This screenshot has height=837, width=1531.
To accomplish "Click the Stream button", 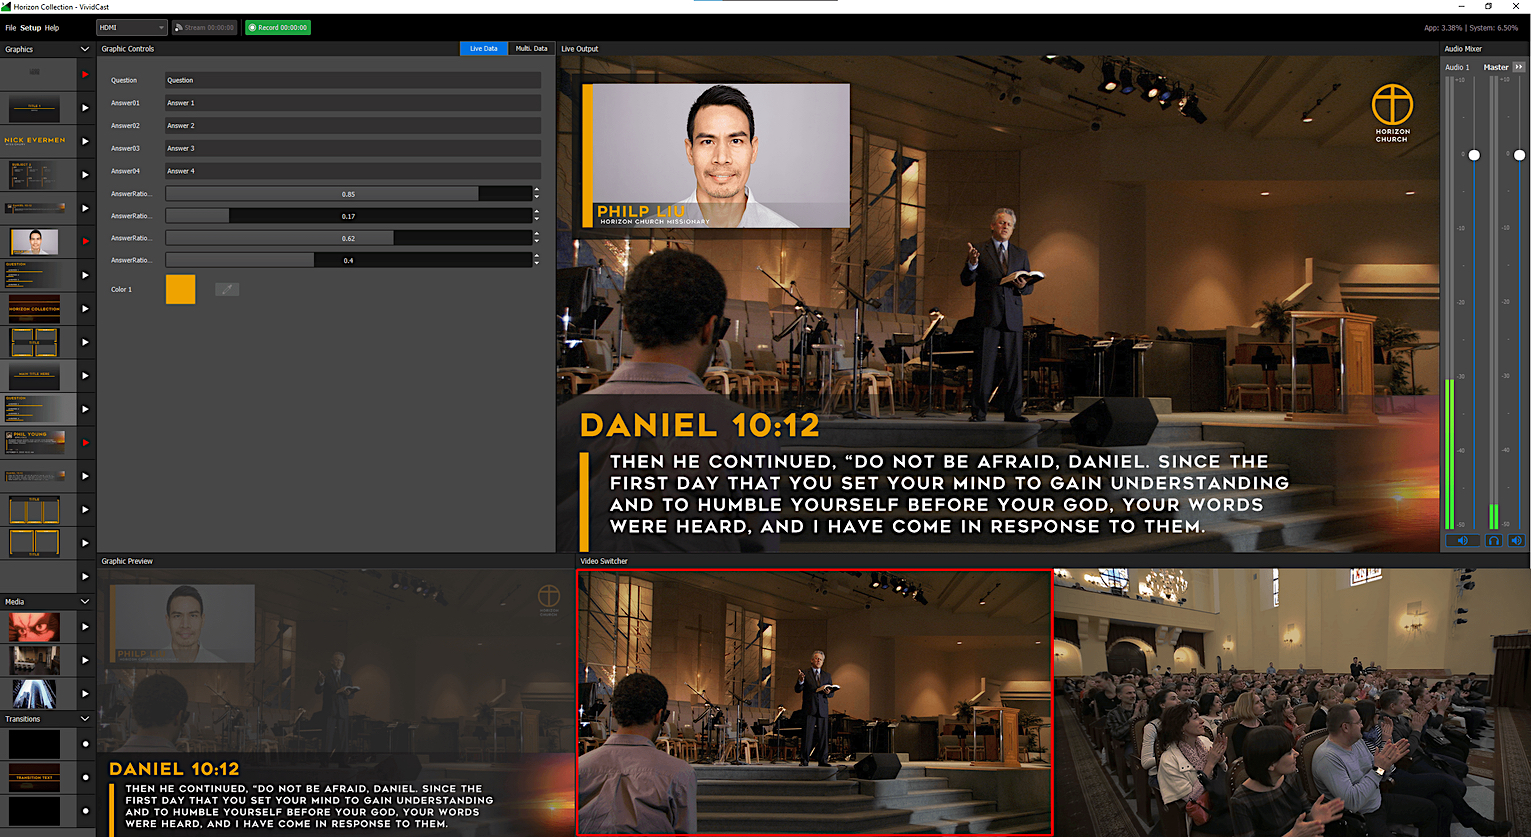I will 205,28.
